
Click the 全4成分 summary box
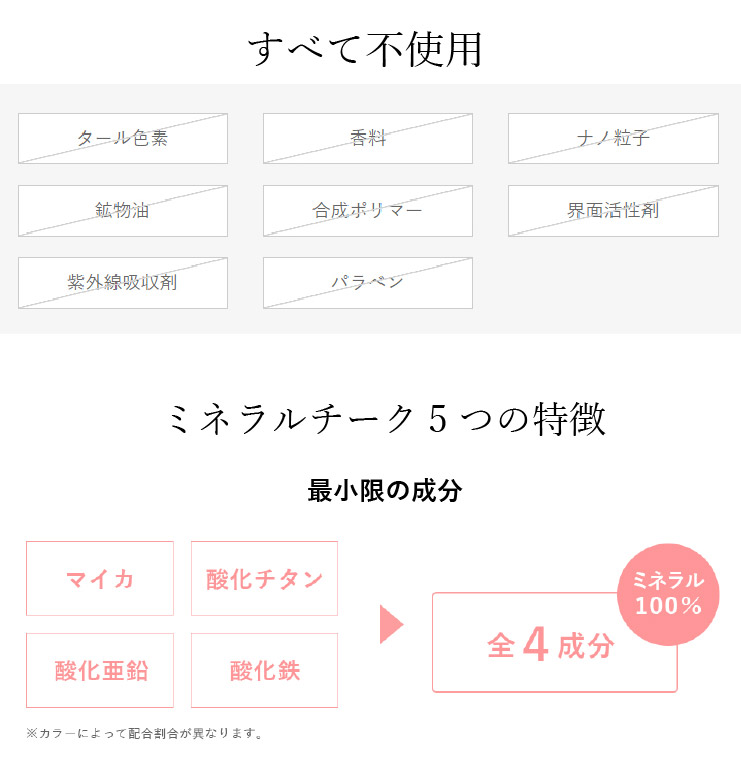click(x=554, y=643)
